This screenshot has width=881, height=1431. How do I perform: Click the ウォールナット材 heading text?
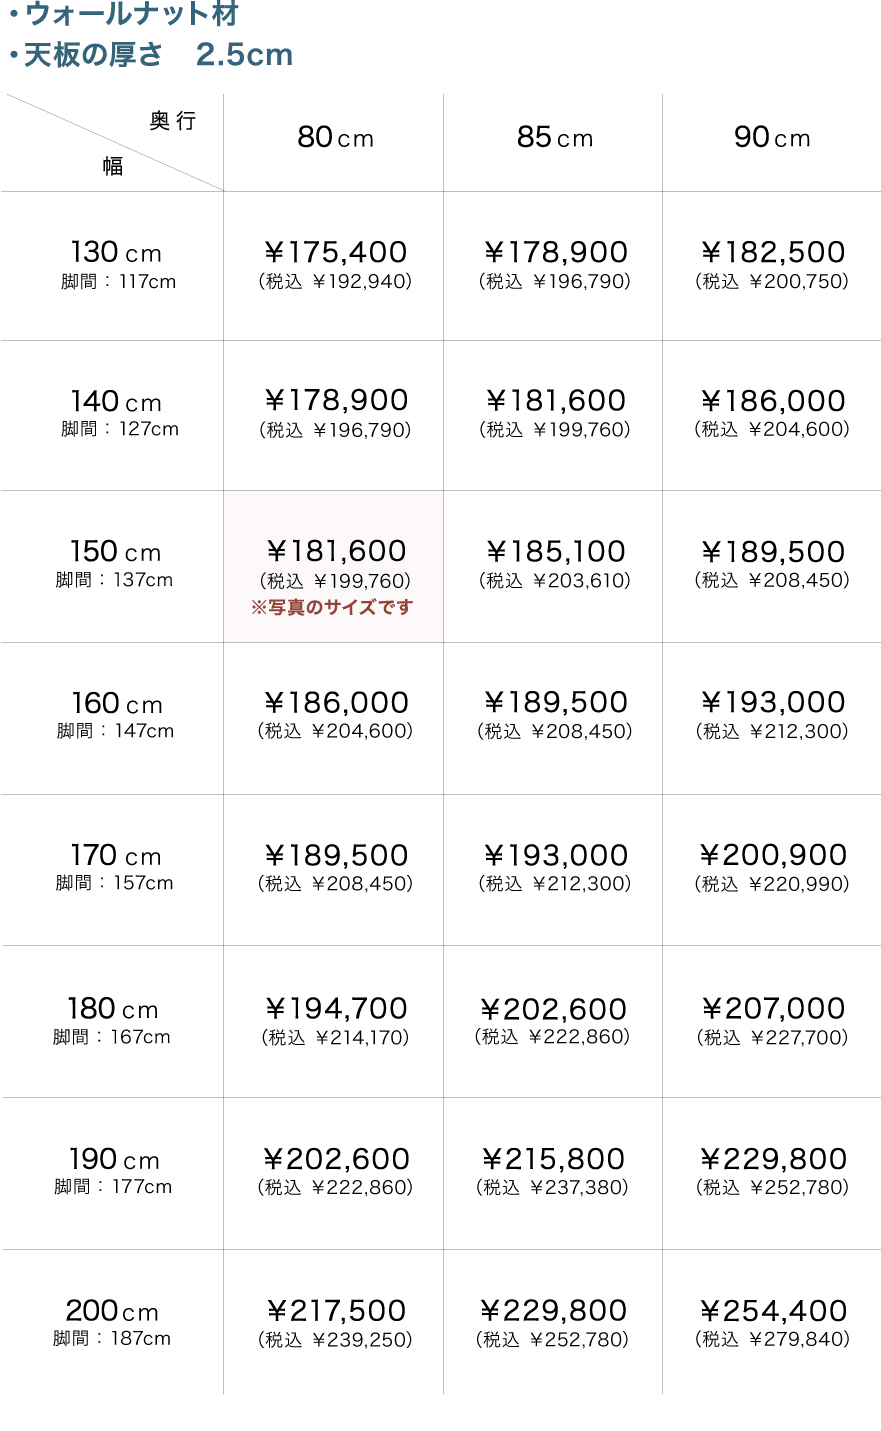131,14
